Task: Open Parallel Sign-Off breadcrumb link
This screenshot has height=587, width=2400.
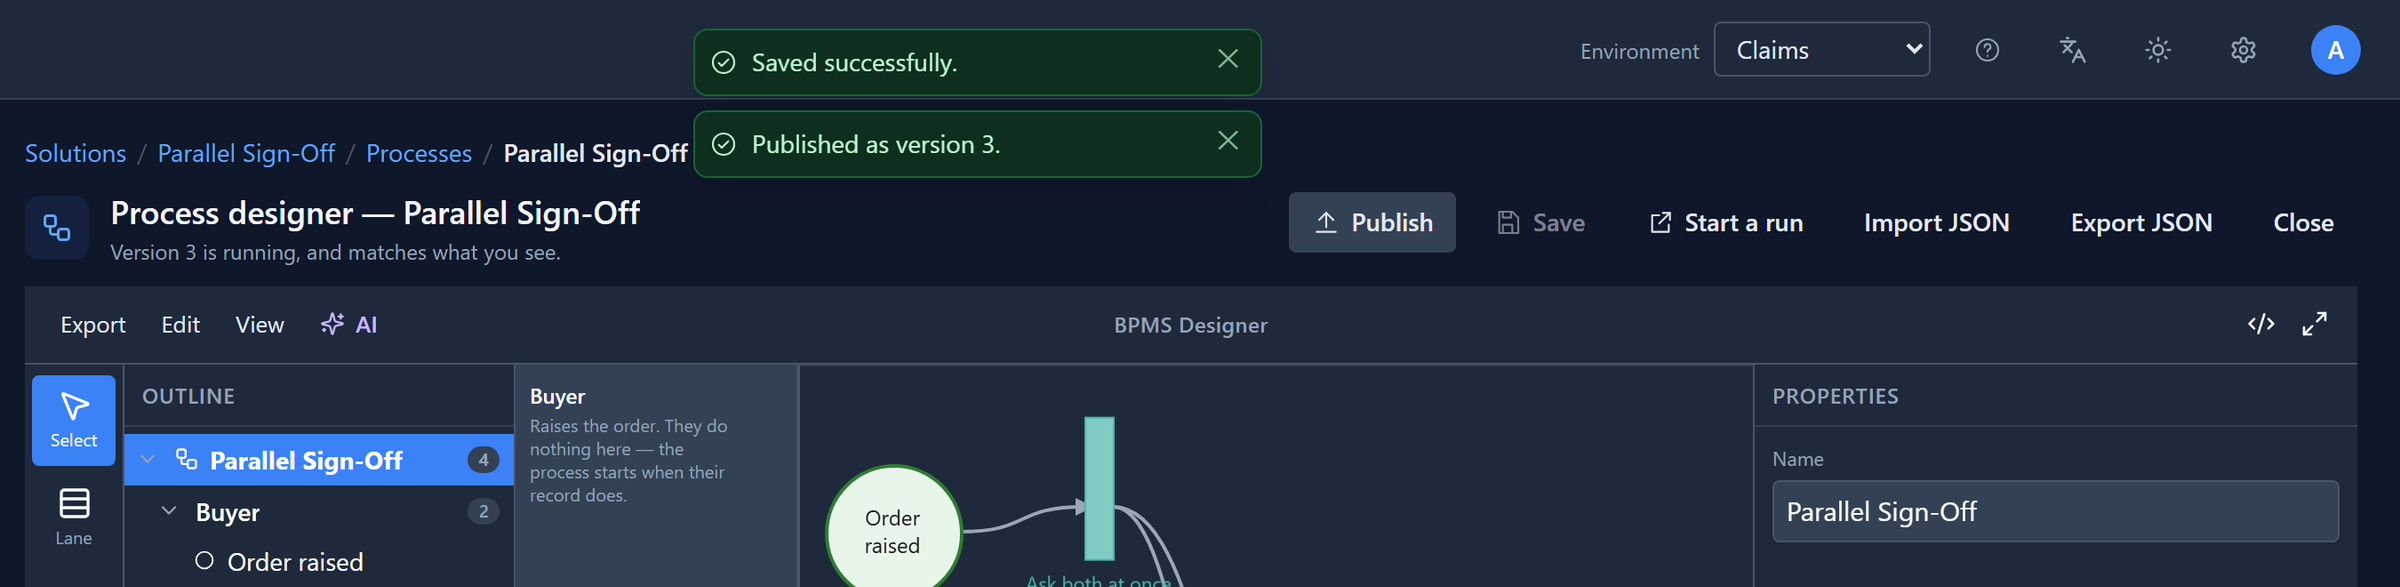Action: click(x=246, y=153)
